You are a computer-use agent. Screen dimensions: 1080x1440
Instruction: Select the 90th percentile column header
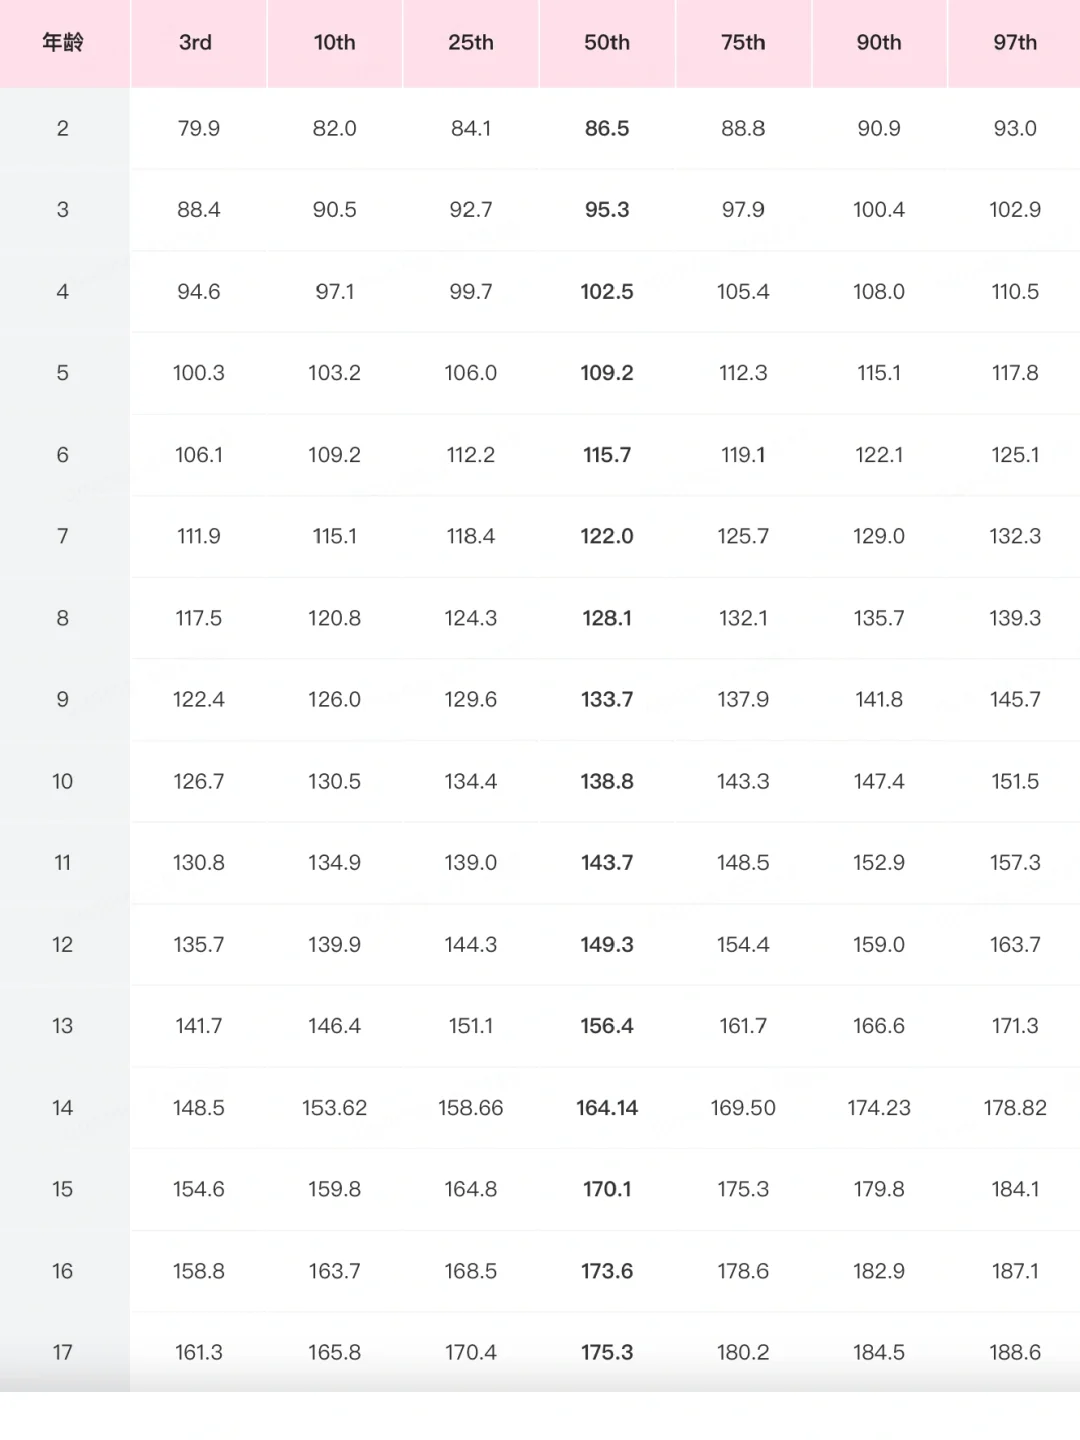(x=879, y=43)
